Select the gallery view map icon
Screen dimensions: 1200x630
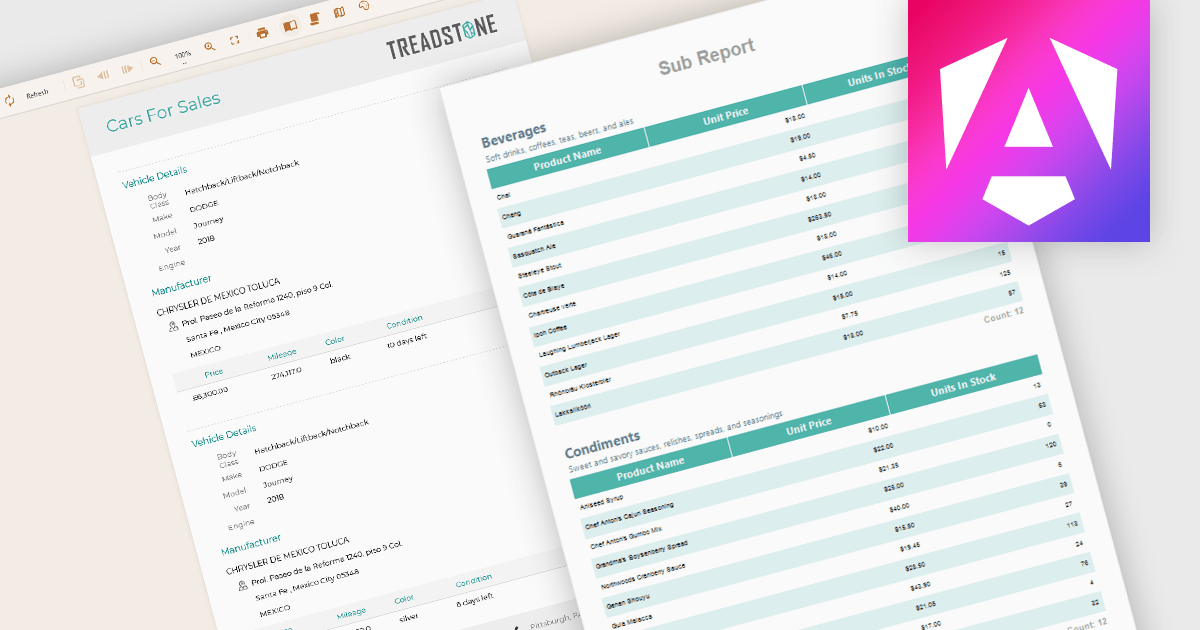(x=339, y=12)
